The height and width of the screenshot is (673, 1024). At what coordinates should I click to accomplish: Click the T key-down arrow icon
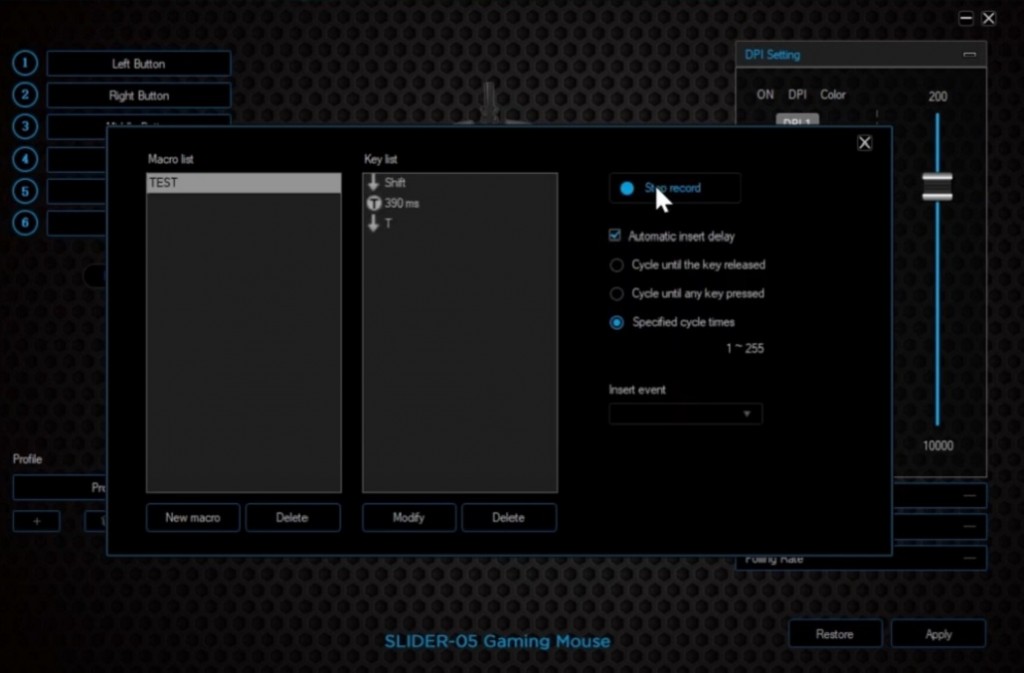(x=374, y=223)
